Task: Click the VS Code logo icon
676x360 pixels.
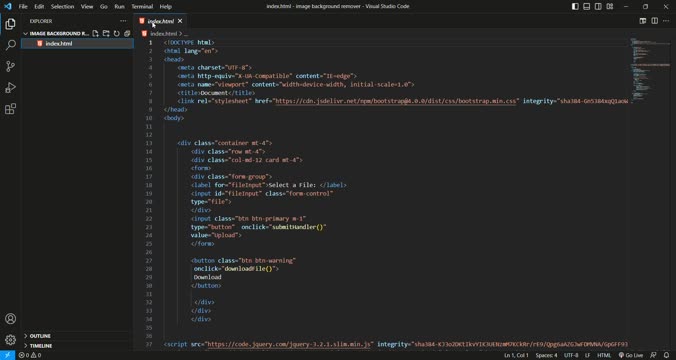Action: click(x=8, y=6)
